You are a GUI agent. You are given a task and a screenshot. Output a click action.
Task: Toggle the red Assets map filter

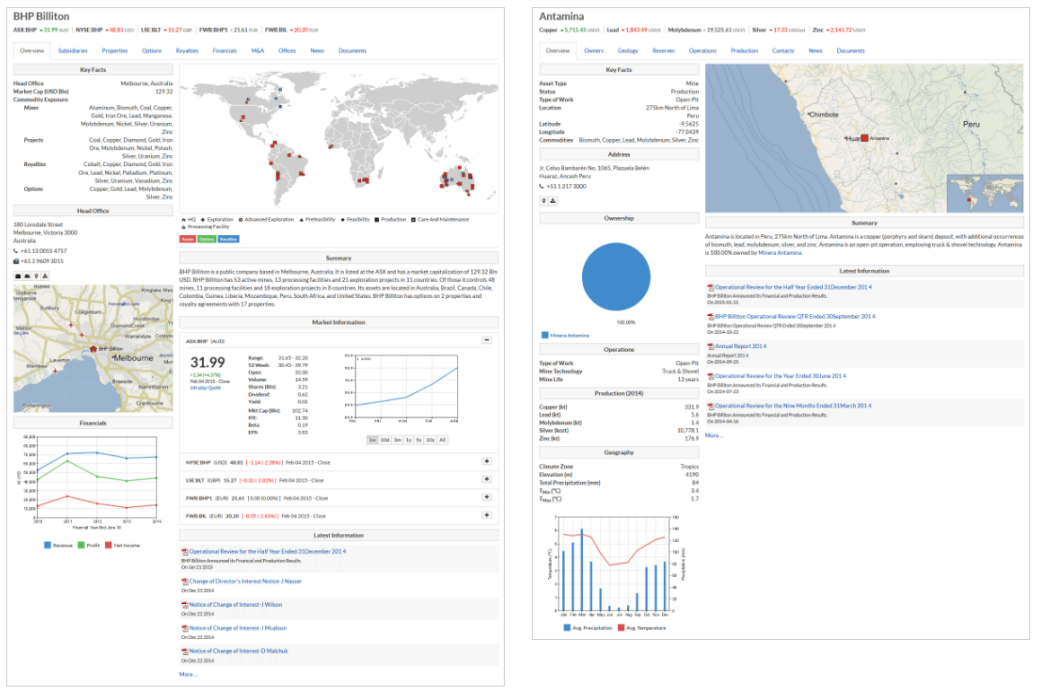pos(188,239)
